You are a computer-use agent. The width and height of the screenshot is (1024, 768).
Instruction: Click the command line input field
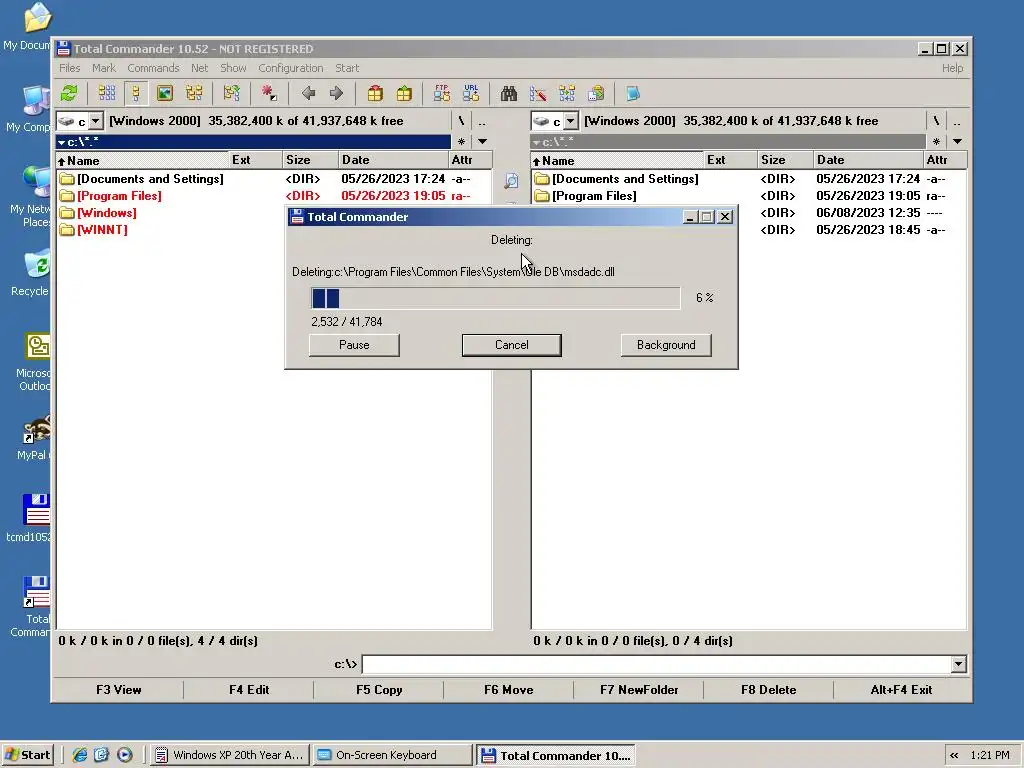point(656,664)
